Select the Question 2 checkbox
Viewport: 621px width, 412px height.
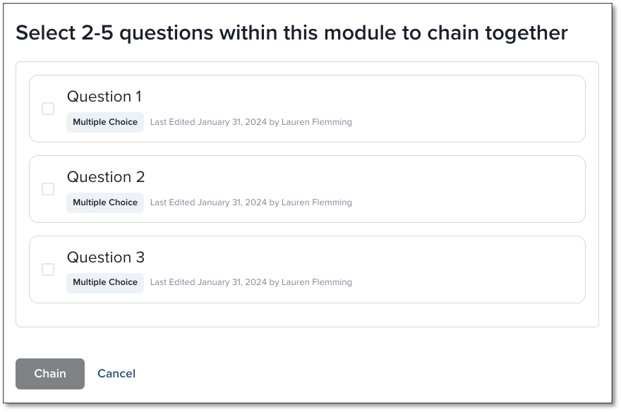click(x=48, y=189)
